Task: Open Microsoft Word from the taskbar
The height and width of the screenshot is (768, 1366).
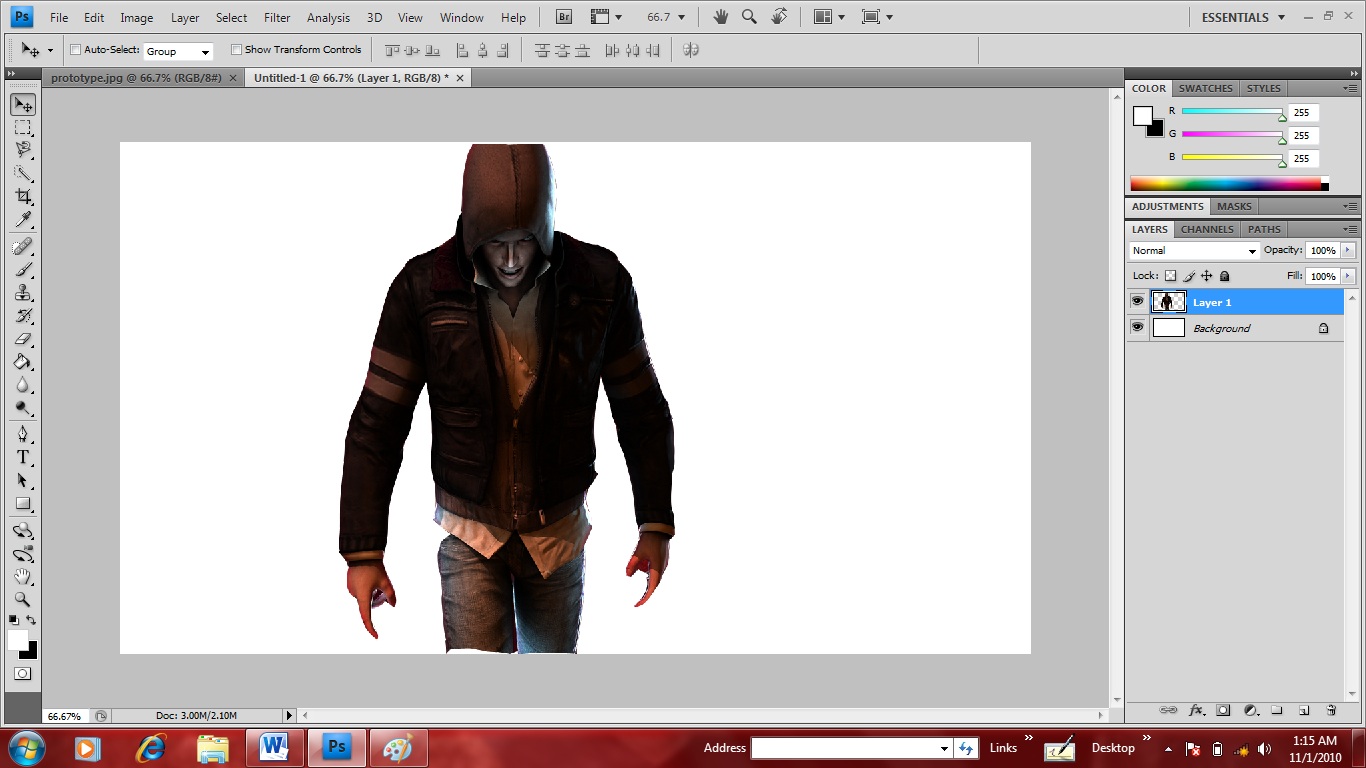Action: click(273, 747)
